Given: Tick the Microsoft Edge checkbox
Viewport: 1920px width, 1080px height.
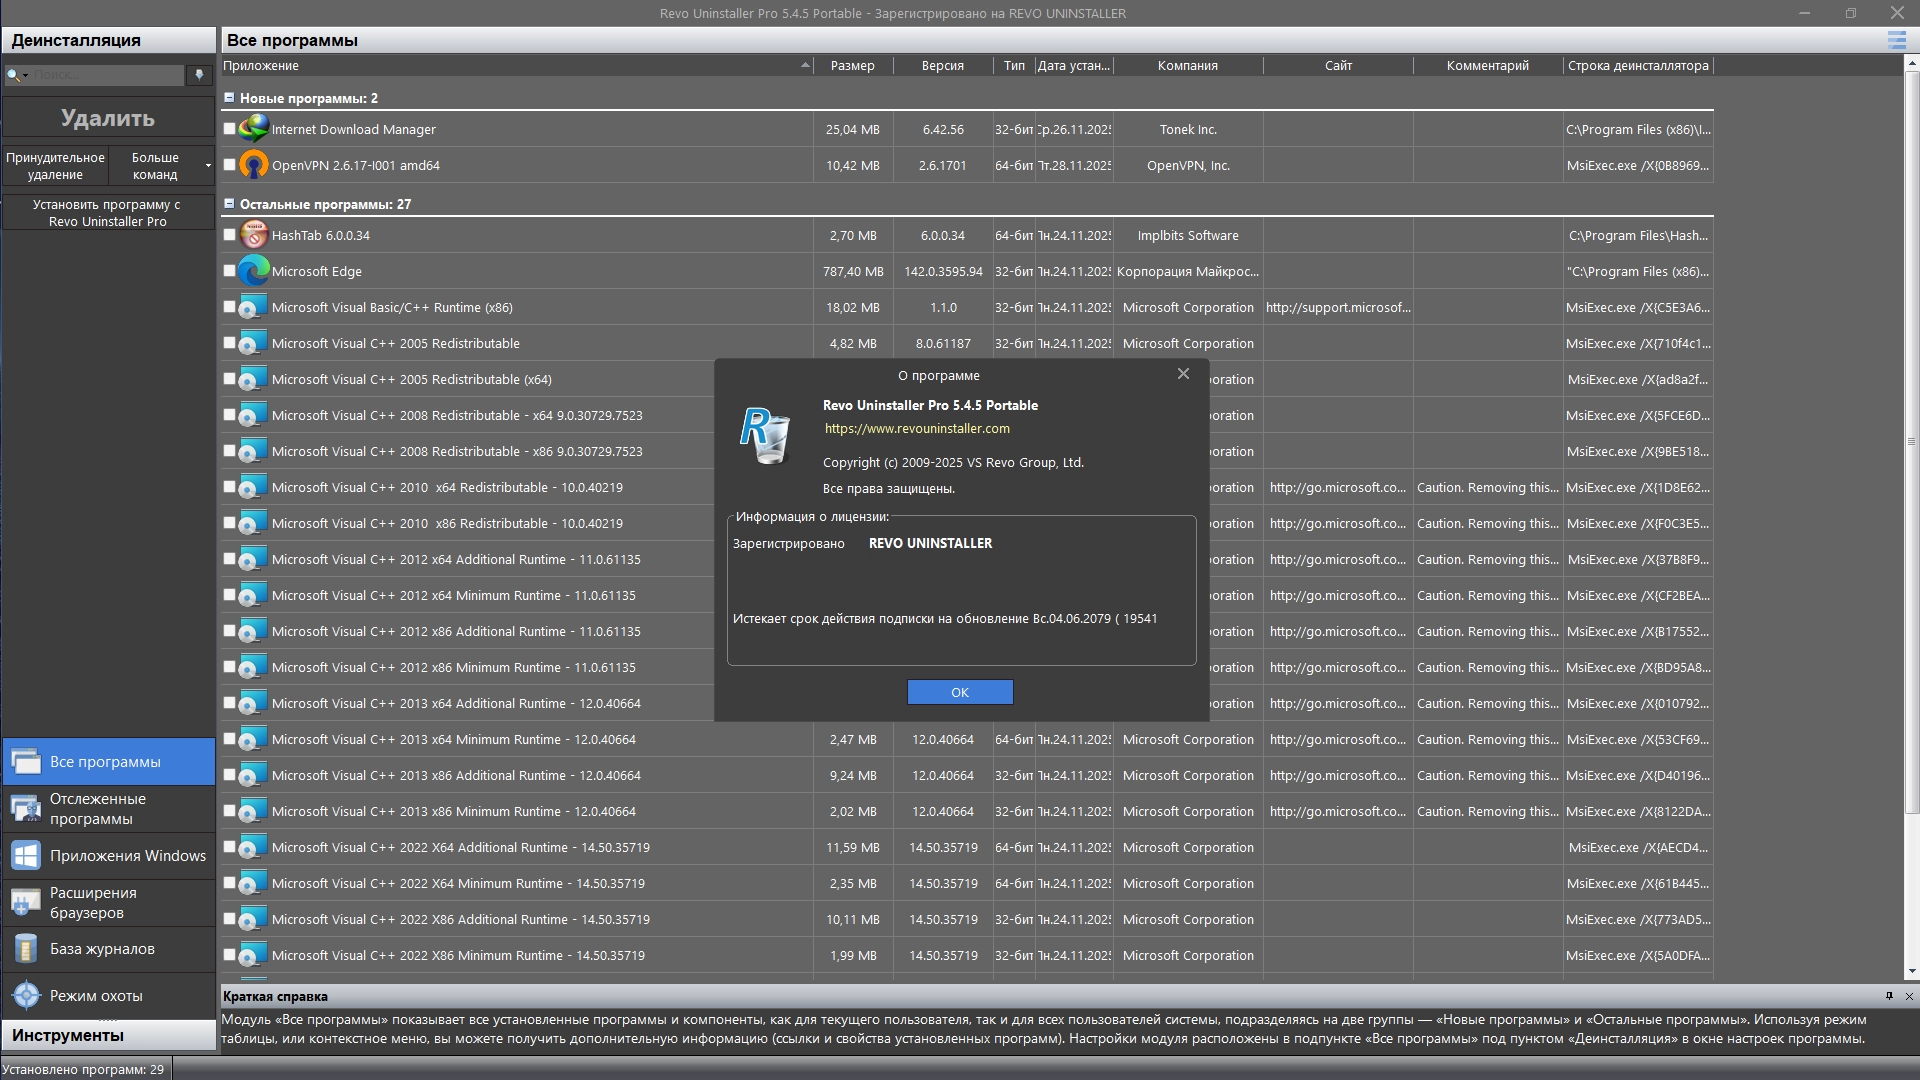Looking at the screenshot, I should [229, 271].
